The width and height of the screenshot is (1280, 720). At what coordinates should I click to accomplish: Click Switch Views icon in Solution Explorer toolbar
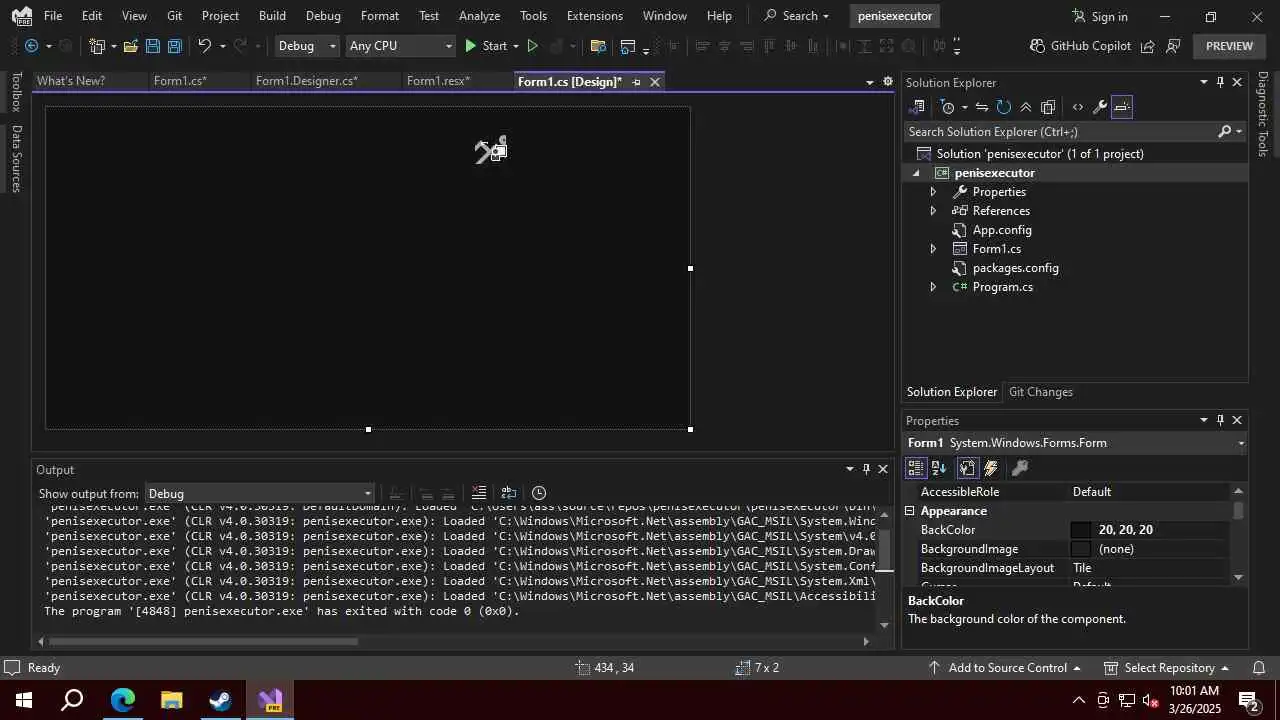(x=917, y=107)
